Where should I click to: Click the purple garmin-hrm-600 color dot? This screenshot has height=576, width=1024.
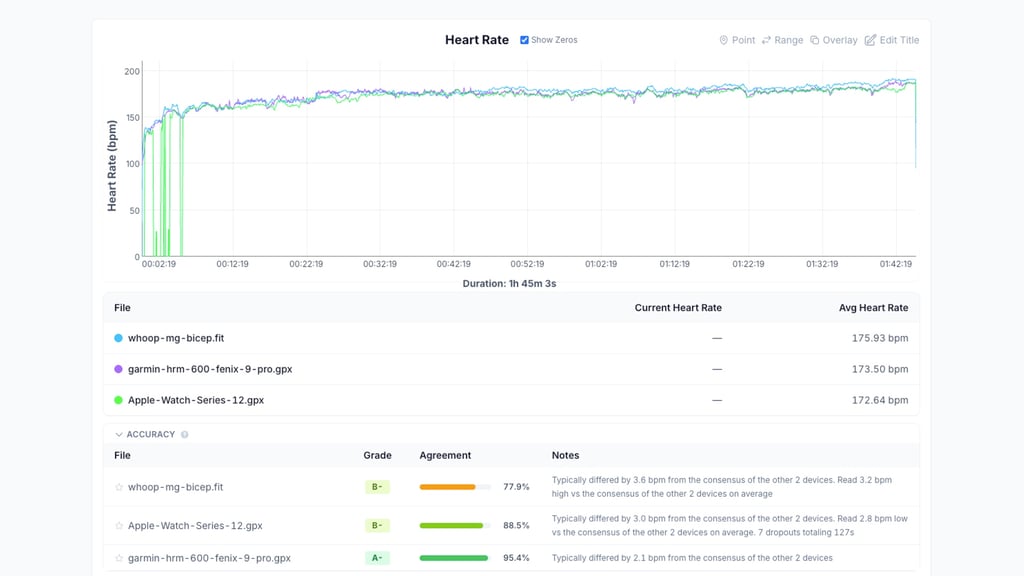pyautogui.click(x=118, y=369)
